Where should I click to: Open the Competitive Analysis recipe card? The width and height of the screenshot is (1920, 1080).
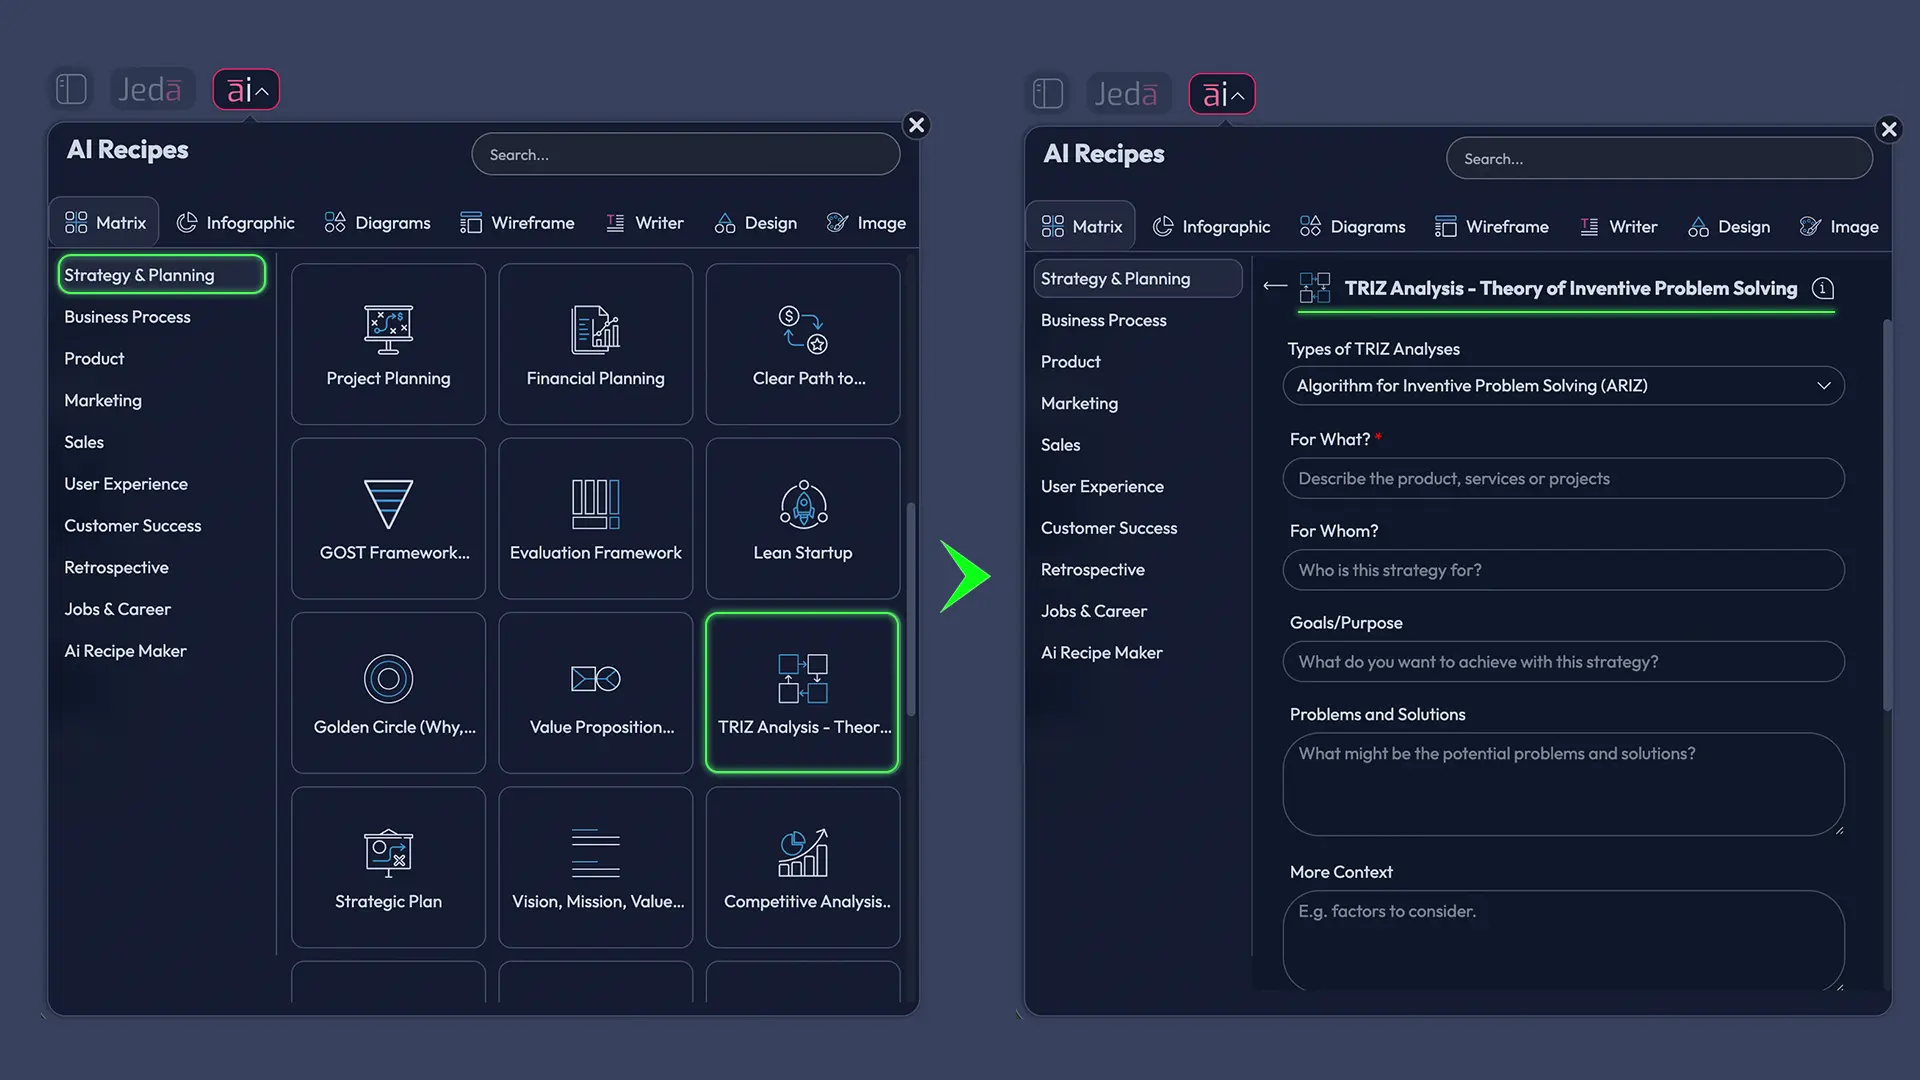coord(802,867)
